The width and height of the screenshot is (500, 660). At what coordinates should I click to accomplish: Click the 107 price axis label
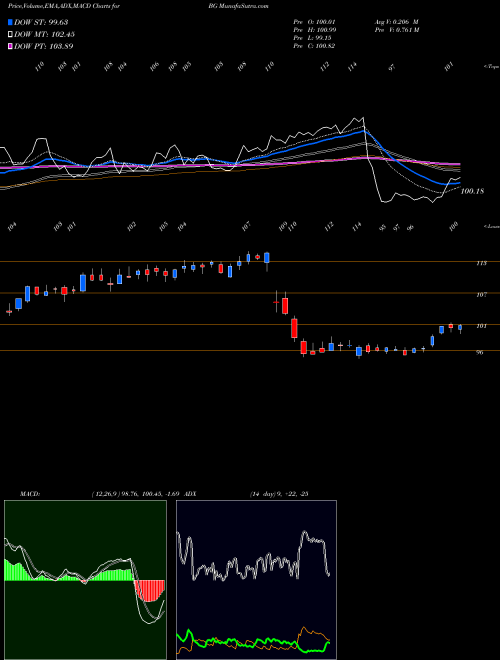point(481,295)
